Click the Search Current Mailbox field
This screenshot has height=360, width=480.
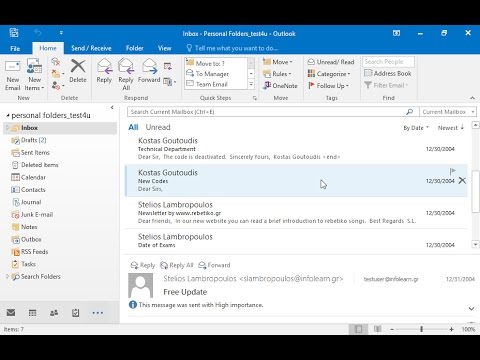(x=266, y=112)
